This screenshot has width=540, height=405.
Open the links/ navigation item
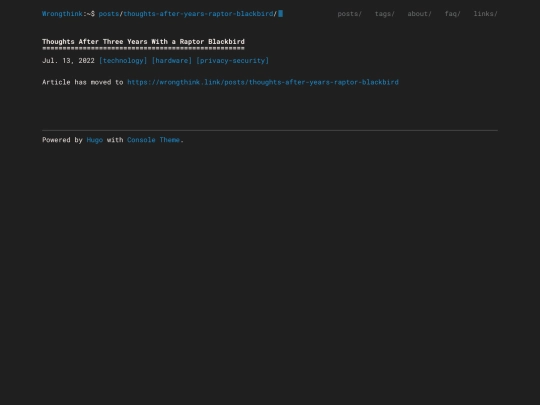[485, 14]
